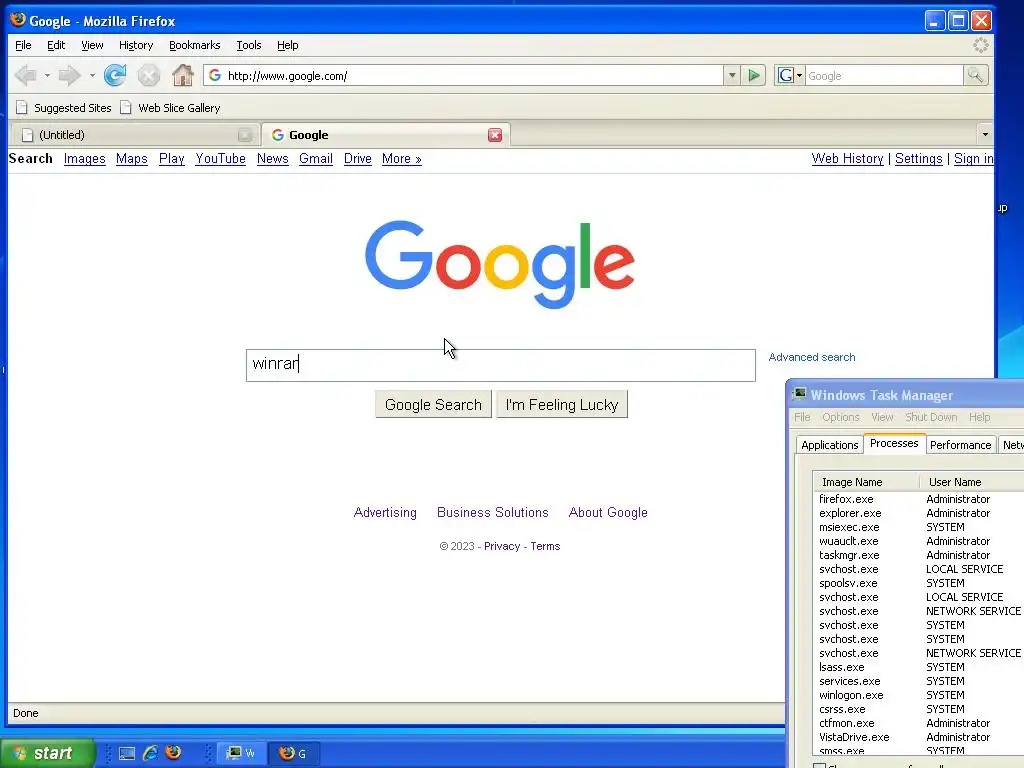The height and width of the screenshot is (768, 1024).
Task: Close the (Untitled) tab
Action: 245,135
